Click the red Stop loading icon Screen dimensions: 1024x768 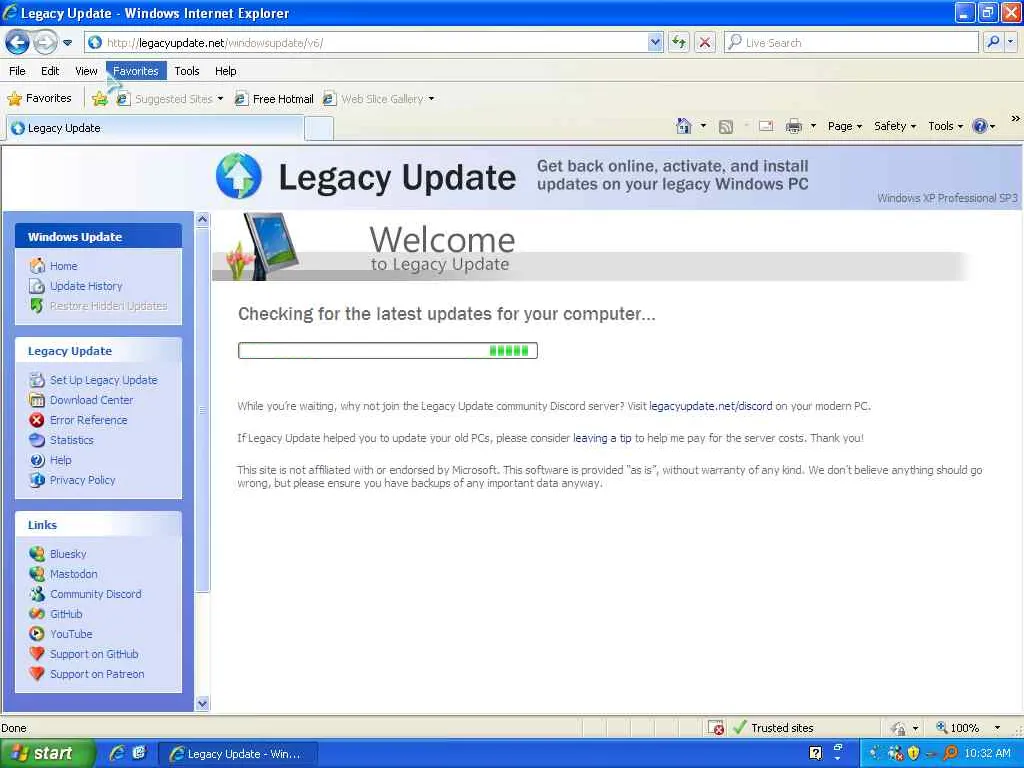click(x=705, y=43)
